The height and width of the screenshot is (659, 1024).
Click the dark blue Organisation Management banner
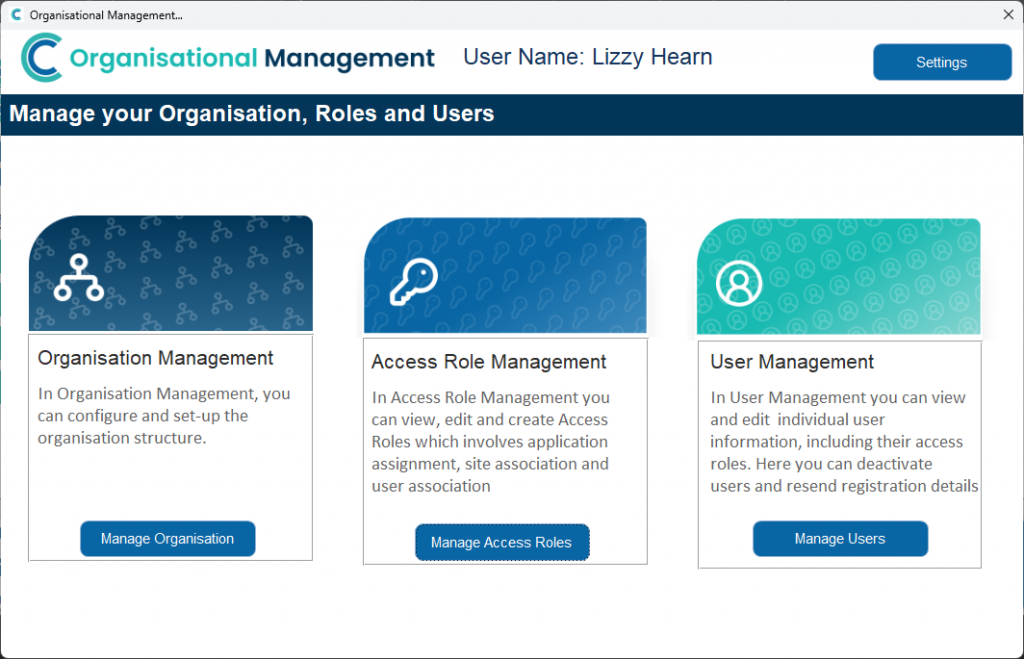[x=170, y=274]
